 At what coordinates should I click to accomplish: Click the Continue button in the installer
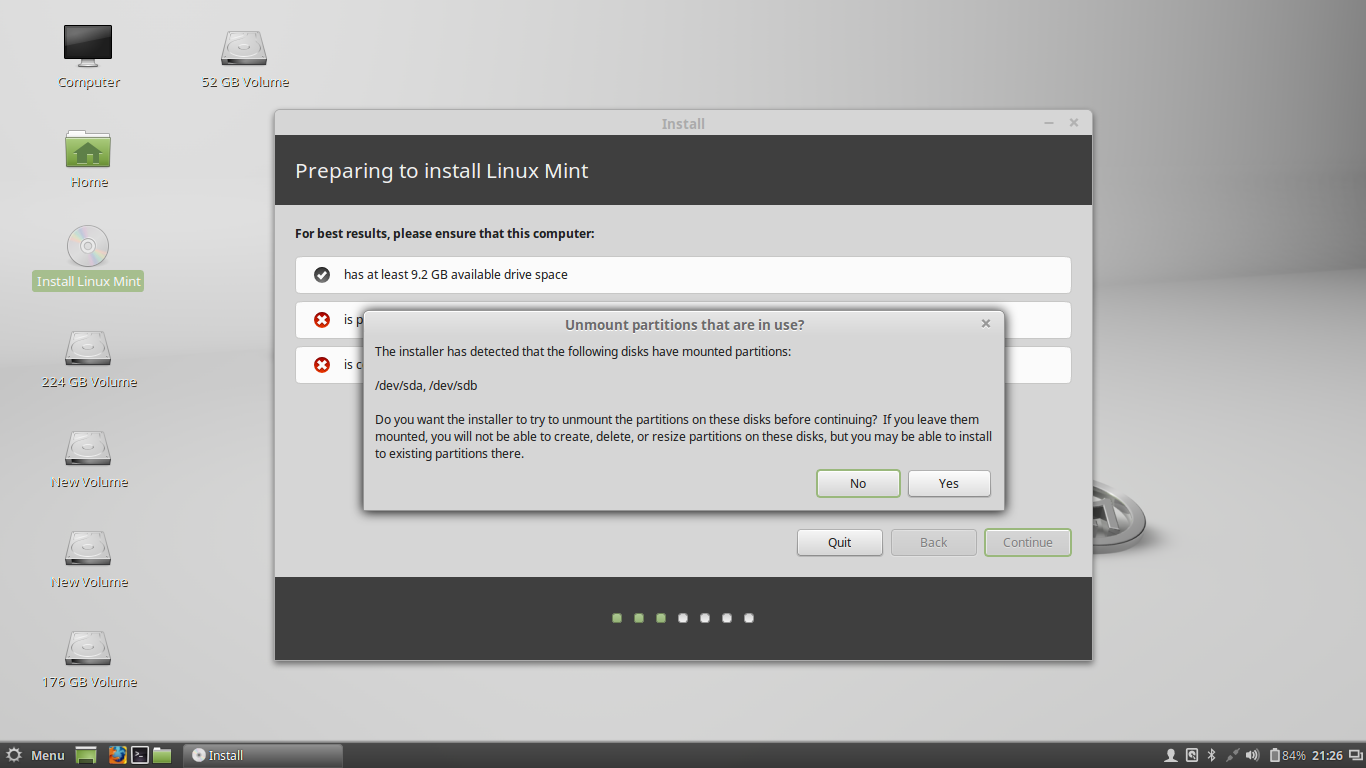click(1028, 542)
